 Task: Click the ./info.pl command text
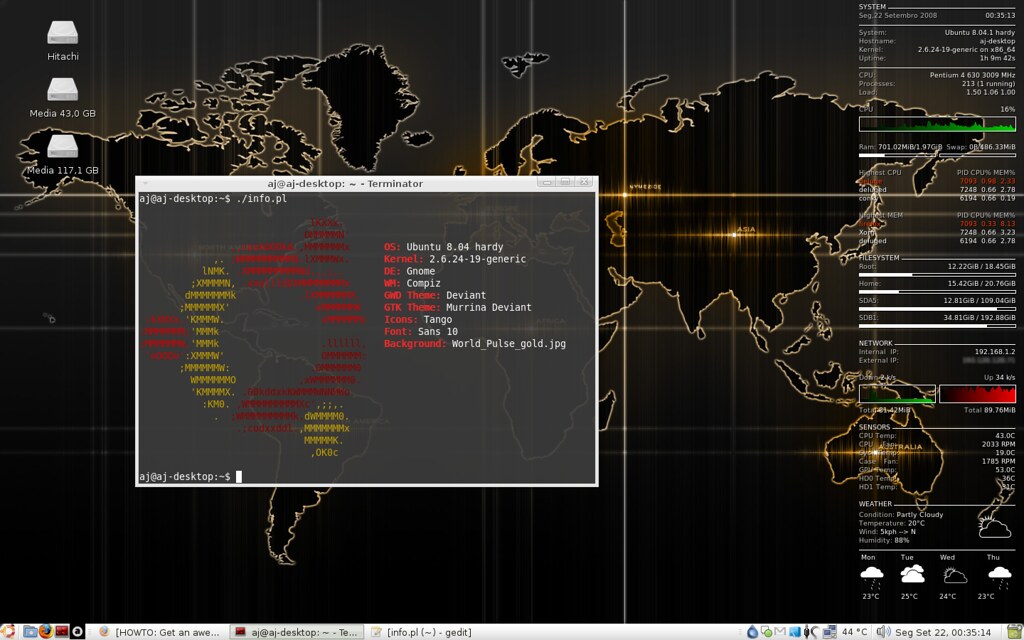261,199
